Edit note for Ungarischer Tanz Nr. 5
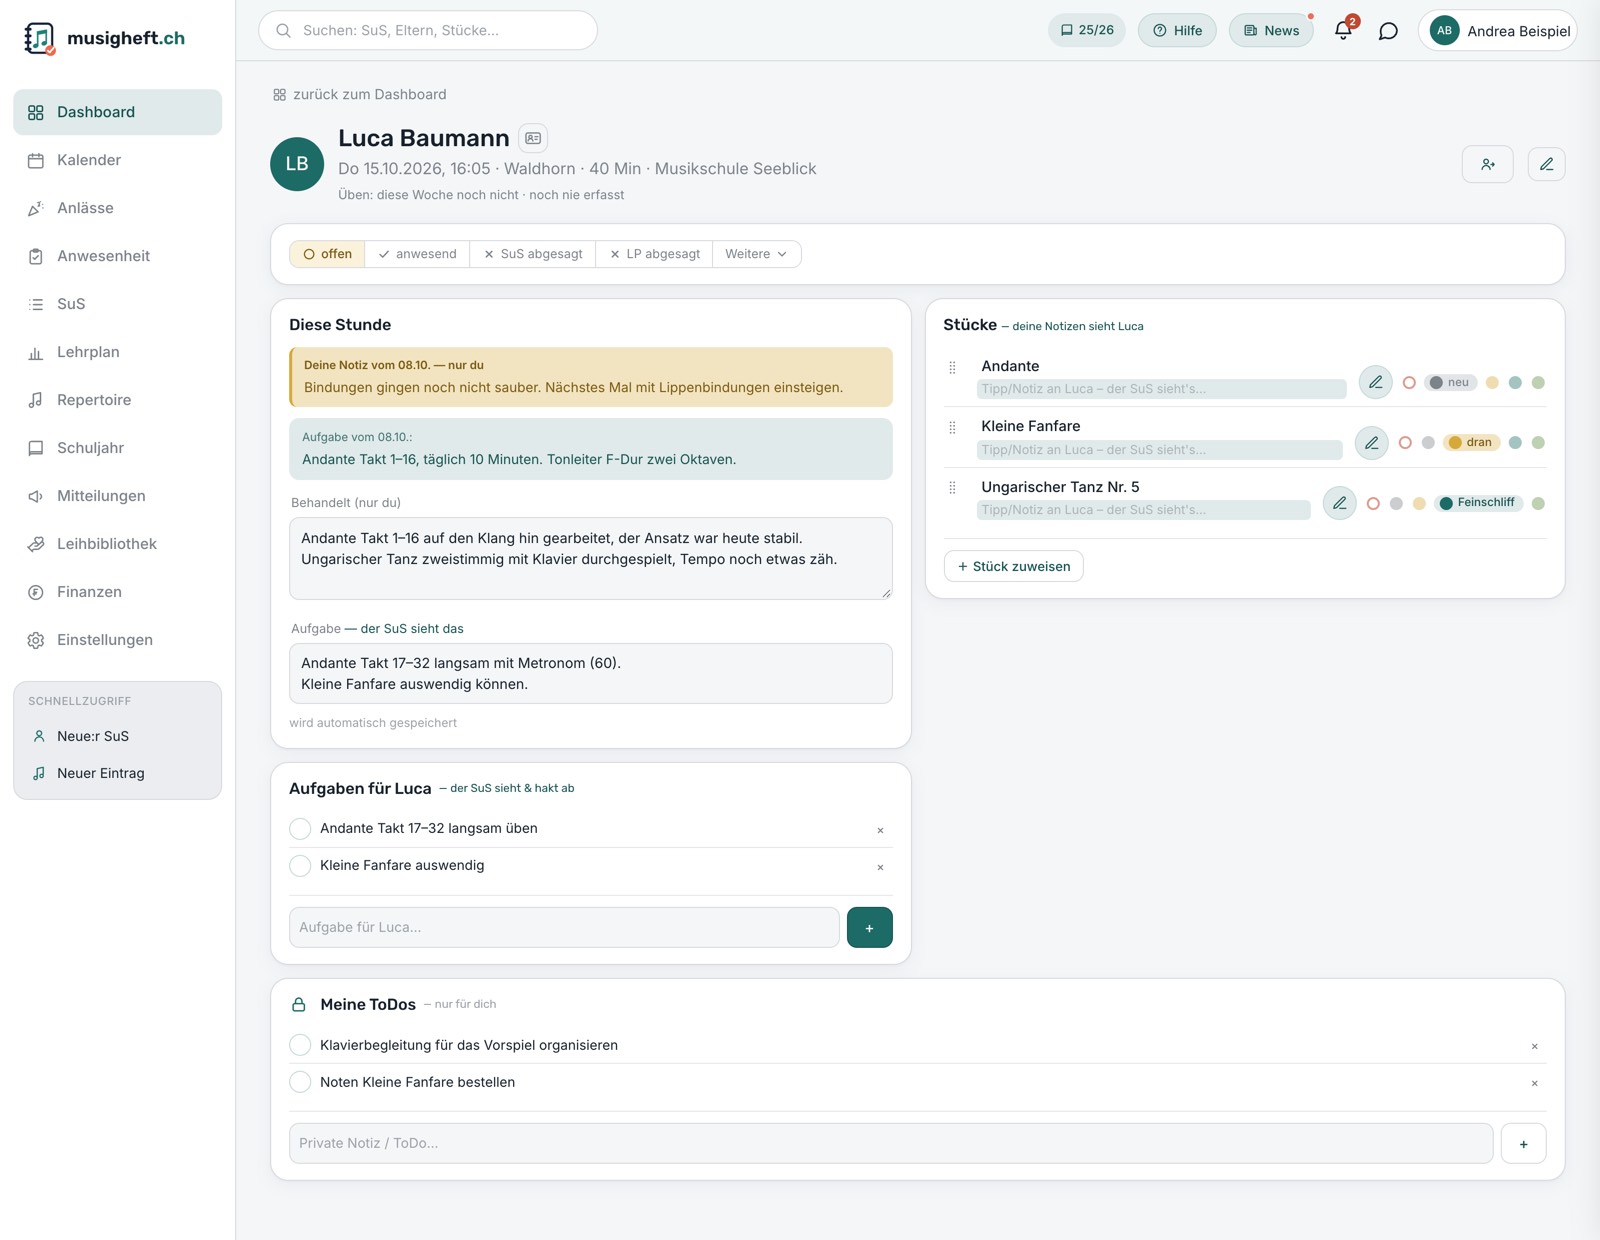The width and height of the screenshot is (1600, 1240). (1339, 503)
